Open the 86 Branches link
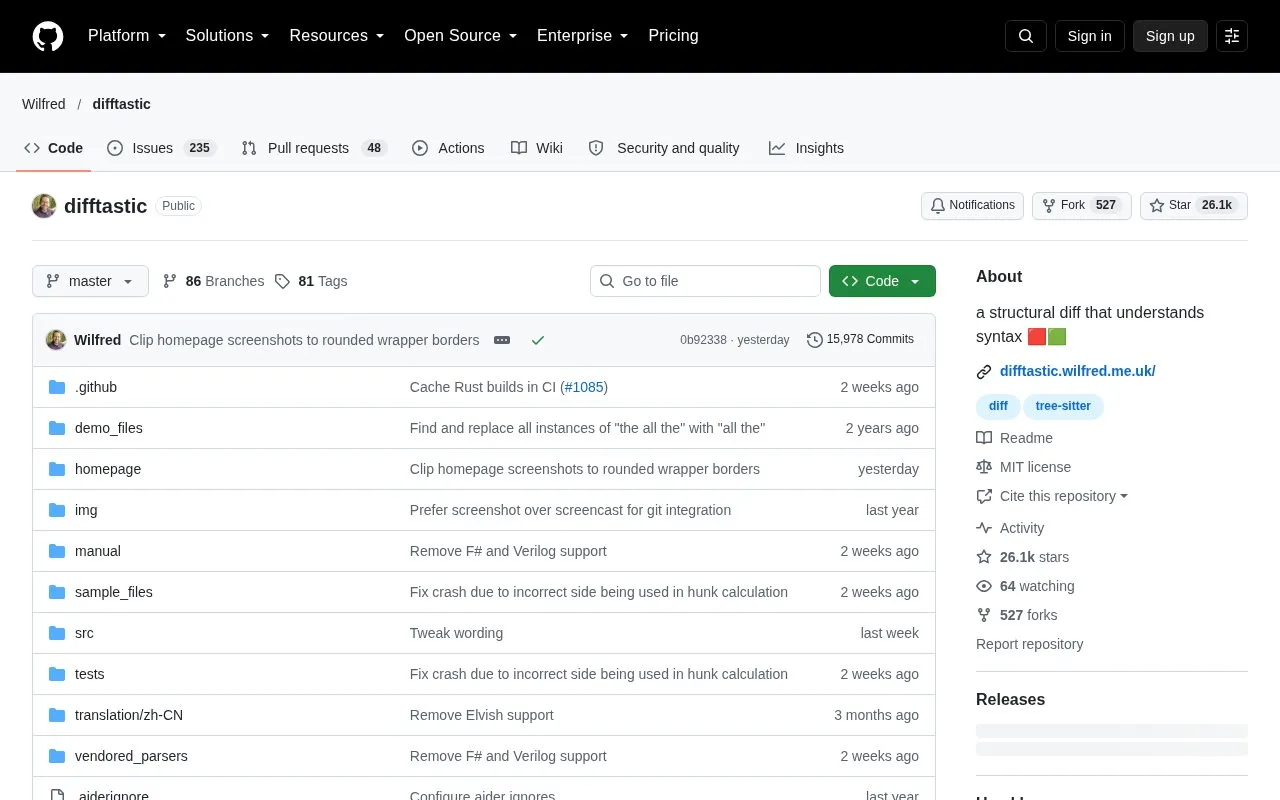The image size is (1280, 800). [x=214, y=281]
